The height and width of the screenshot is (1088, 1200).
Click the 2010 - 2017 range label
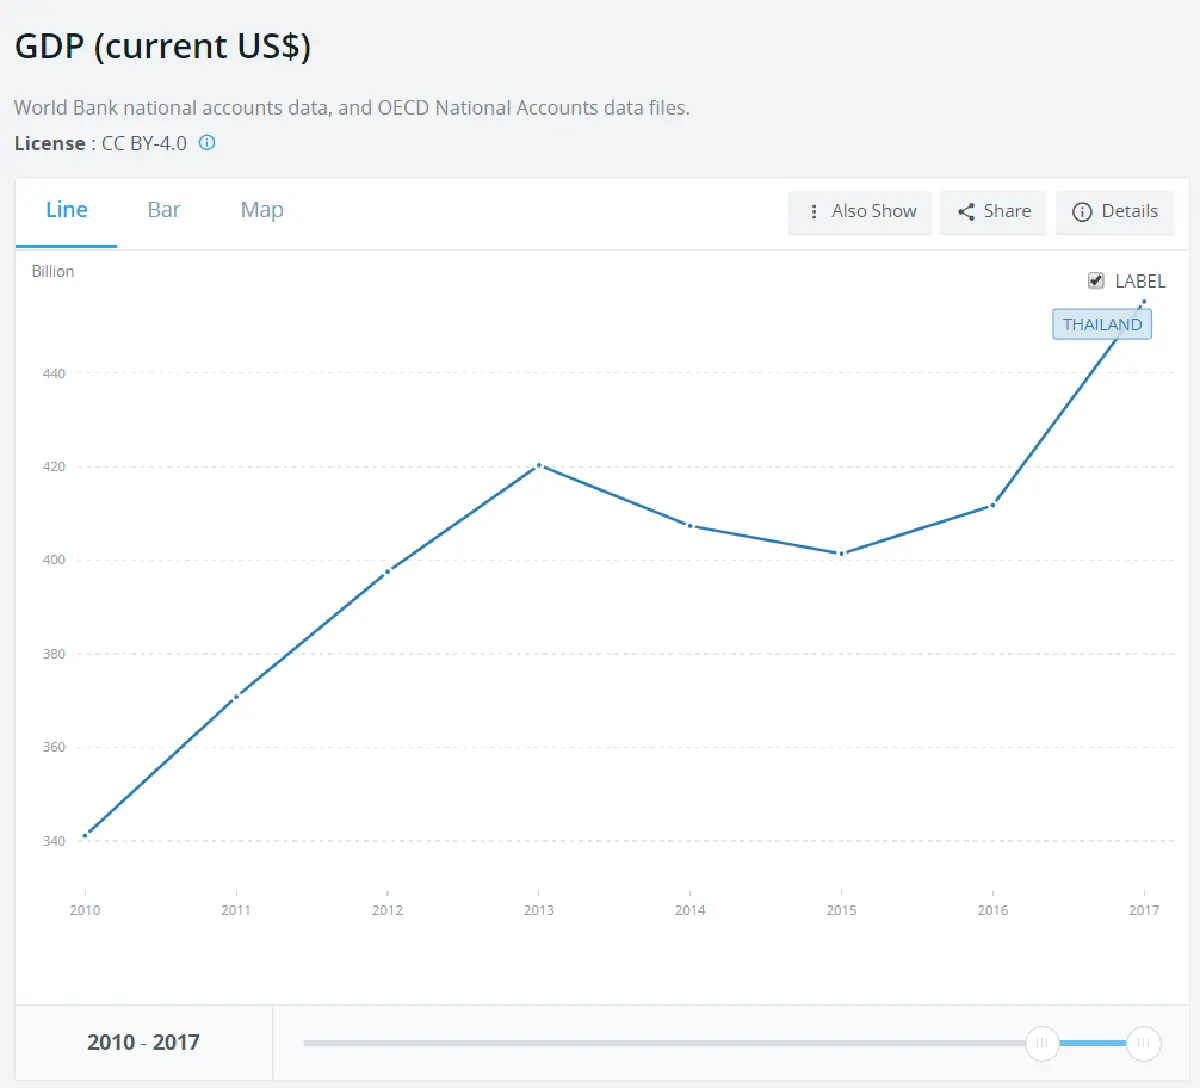click(143, 1042)
